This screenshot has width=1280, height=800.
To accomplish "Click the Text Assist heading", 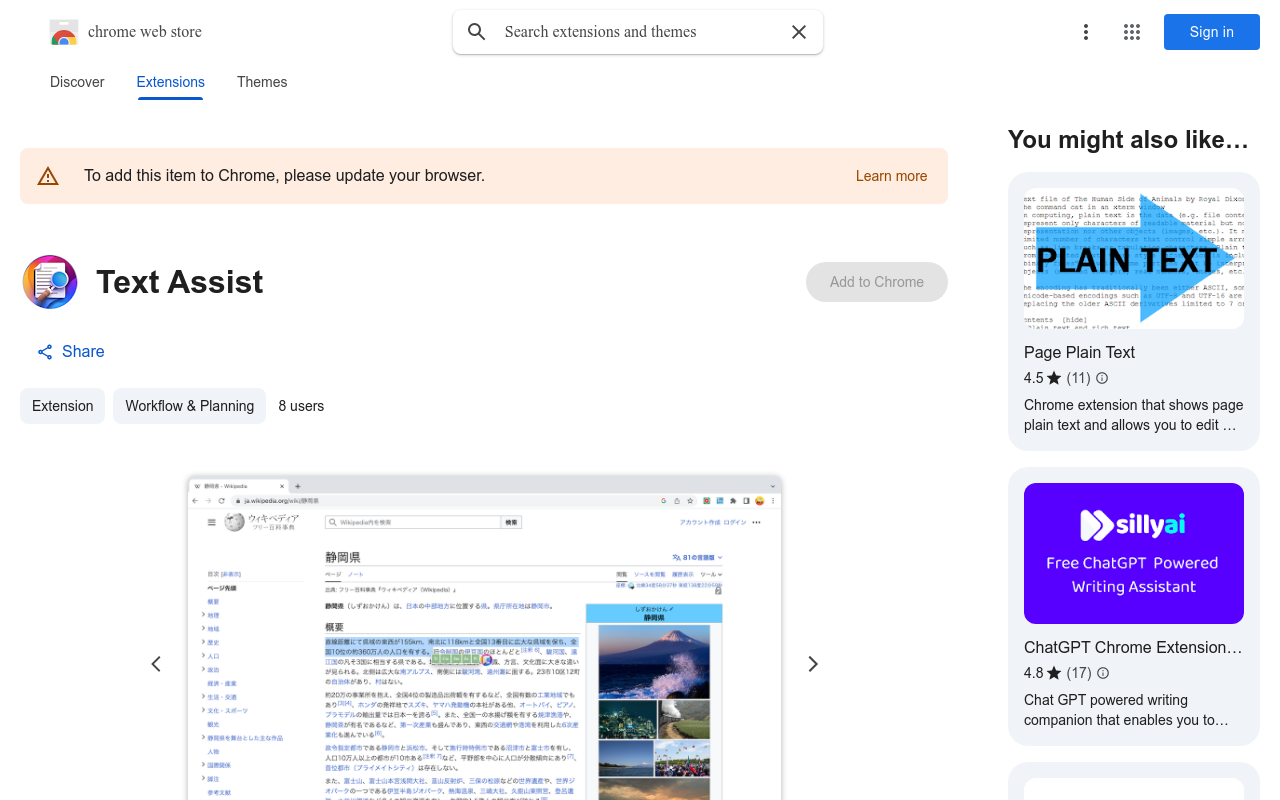I will coord(180,282).
